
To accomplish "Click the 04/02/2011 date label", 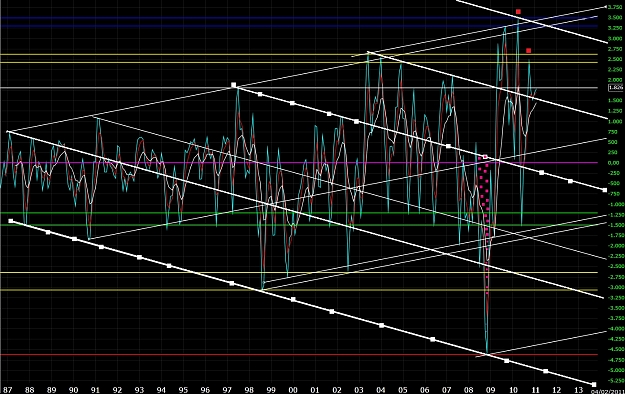I will [x=607, y=391].
